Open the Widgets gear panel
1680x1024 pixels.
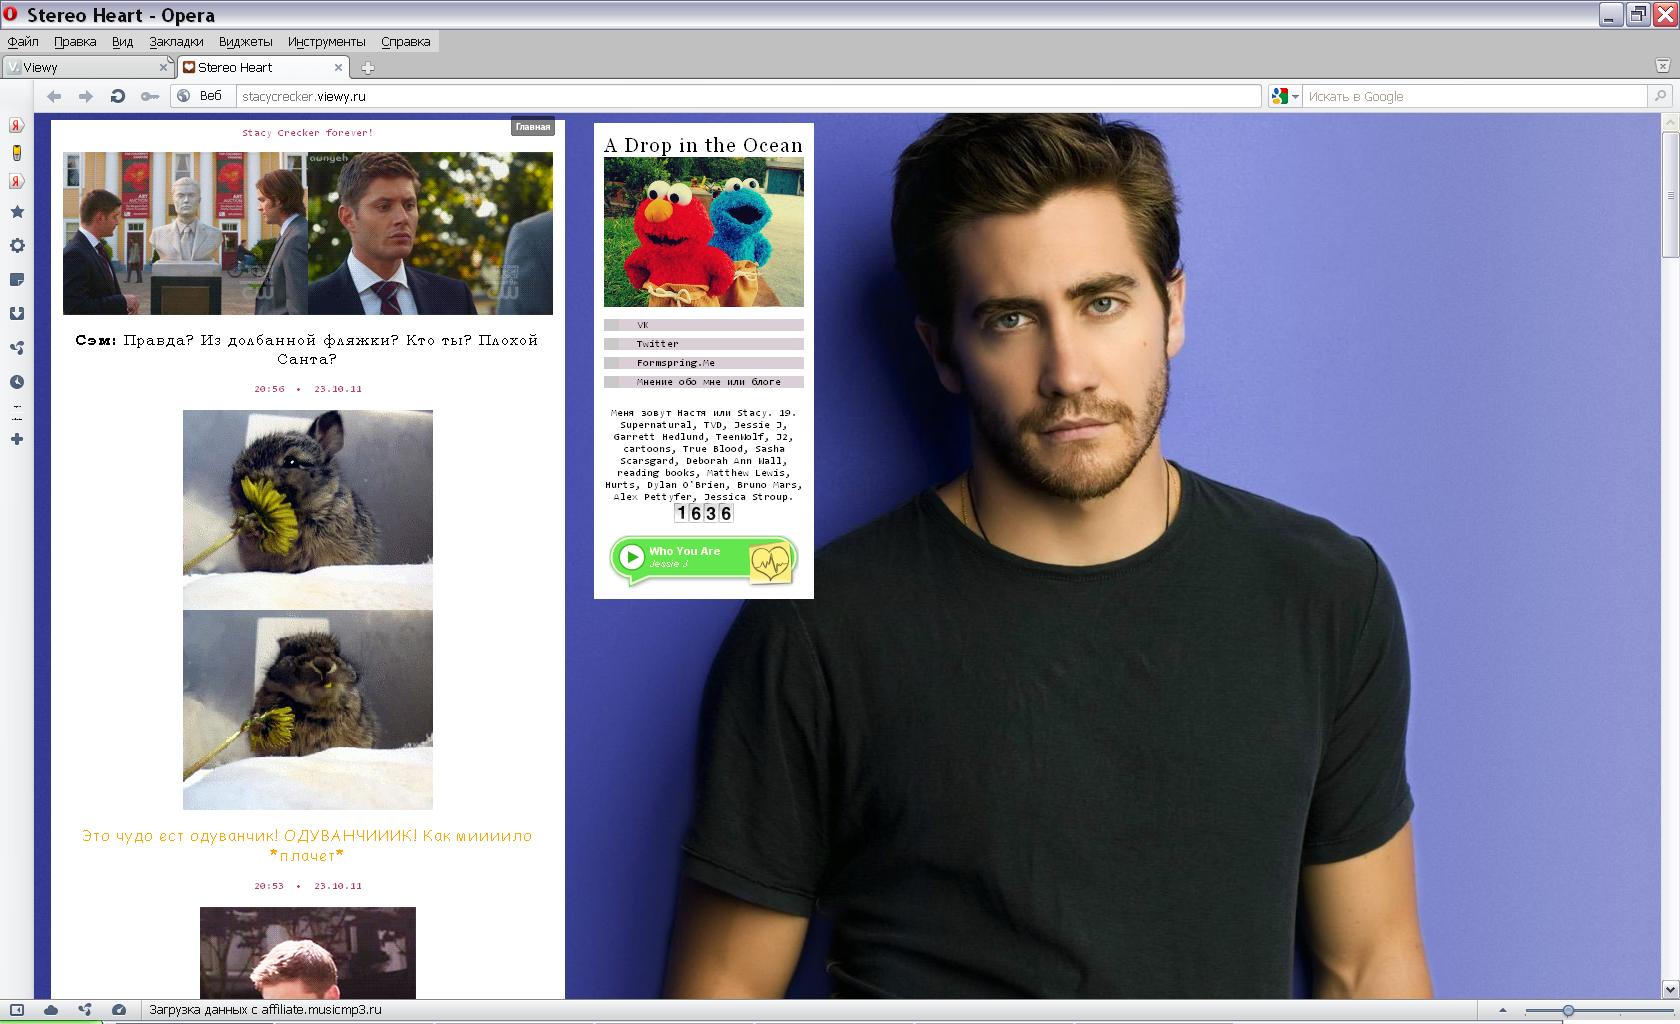click(x=17, y=246)
